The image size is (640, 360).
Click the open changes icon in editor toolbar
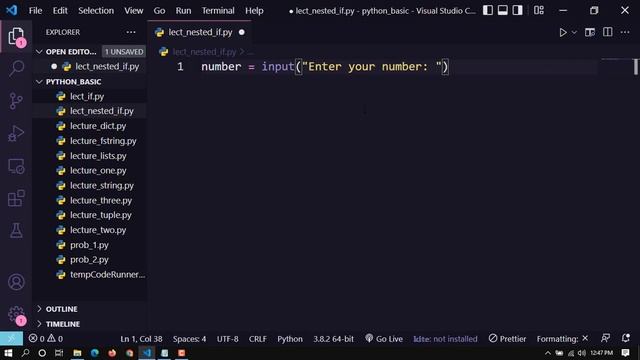click(x=589, y=32)
